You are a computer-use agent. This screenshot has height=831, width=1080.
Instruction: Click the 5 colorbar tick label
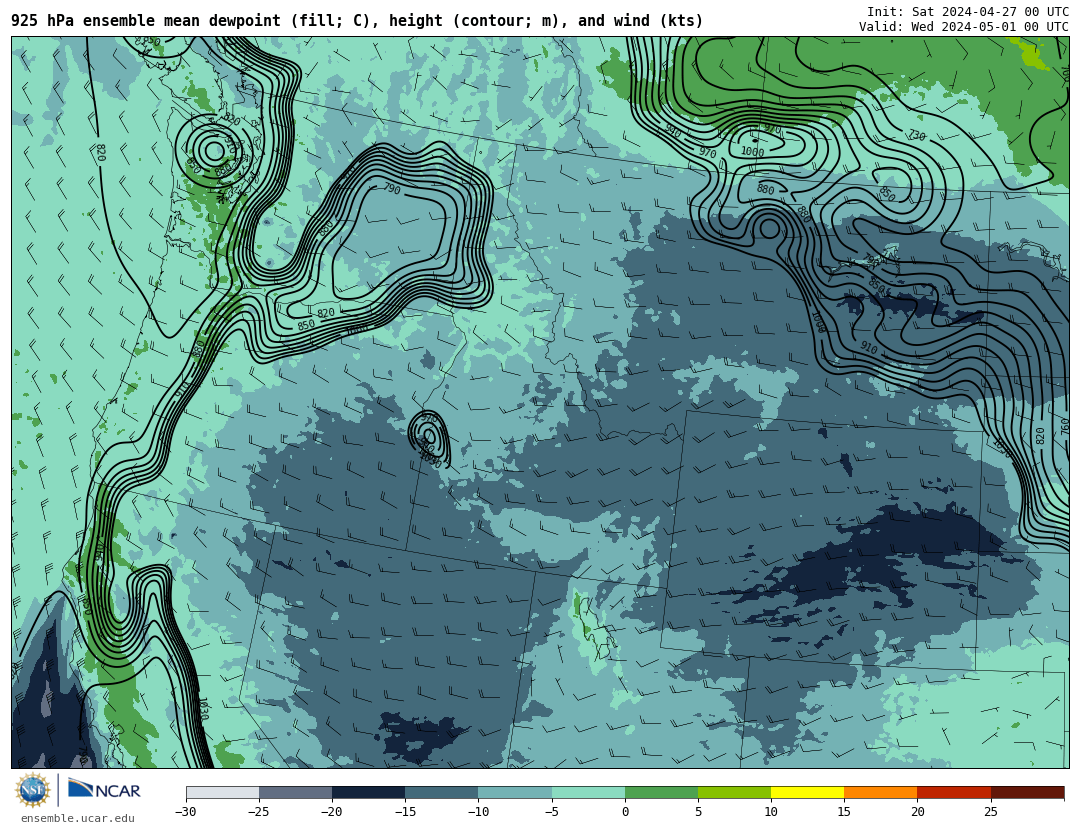coord(698,812)
